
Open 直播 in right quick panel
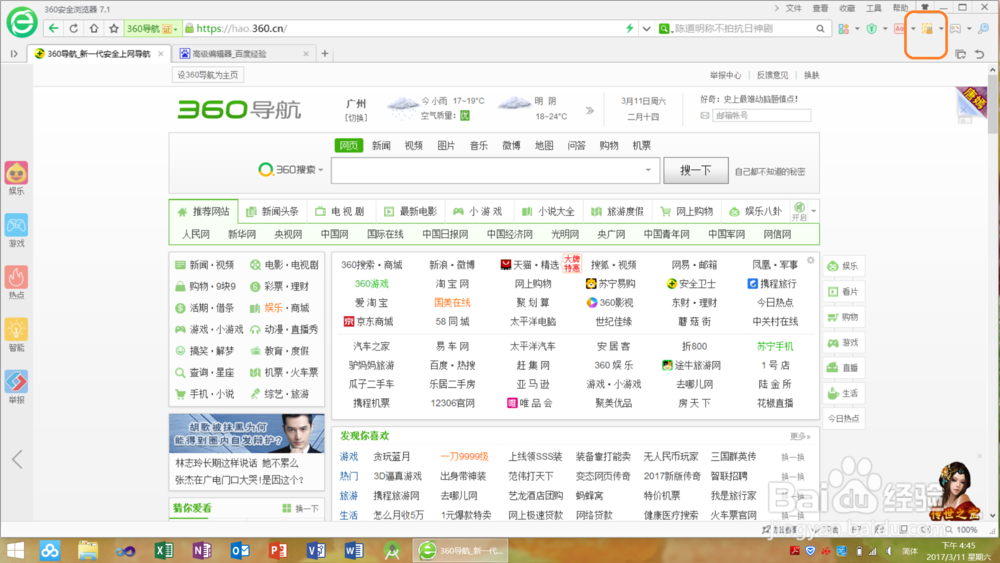pos(843,368)
